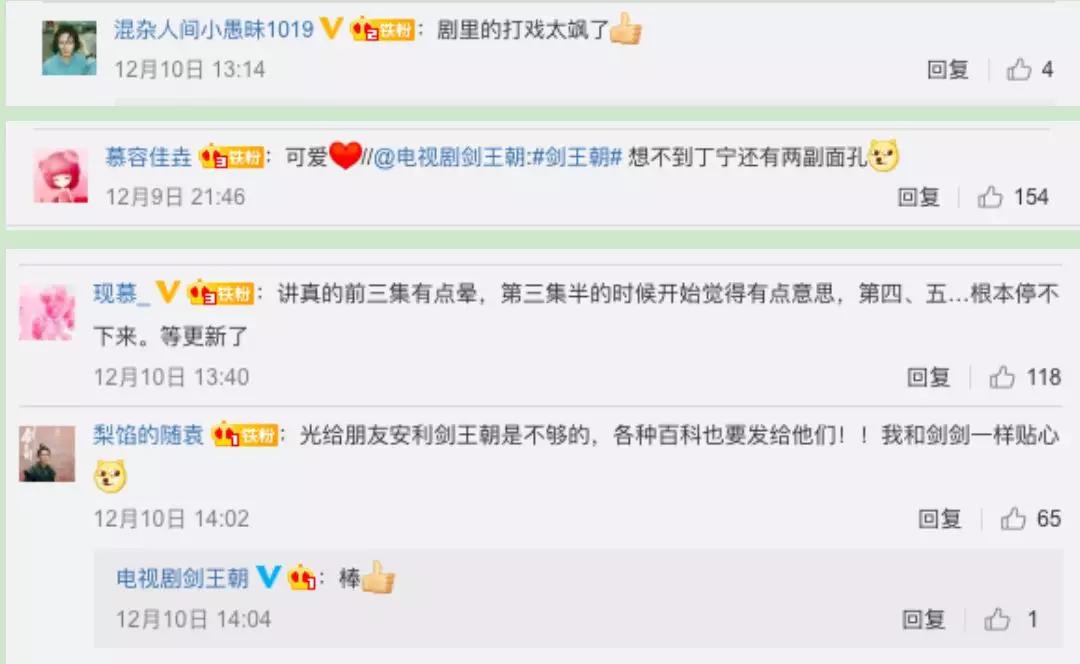Like the comment by 混杂人间小愚昧1019
The image size is (1080, 664).
1019,69
